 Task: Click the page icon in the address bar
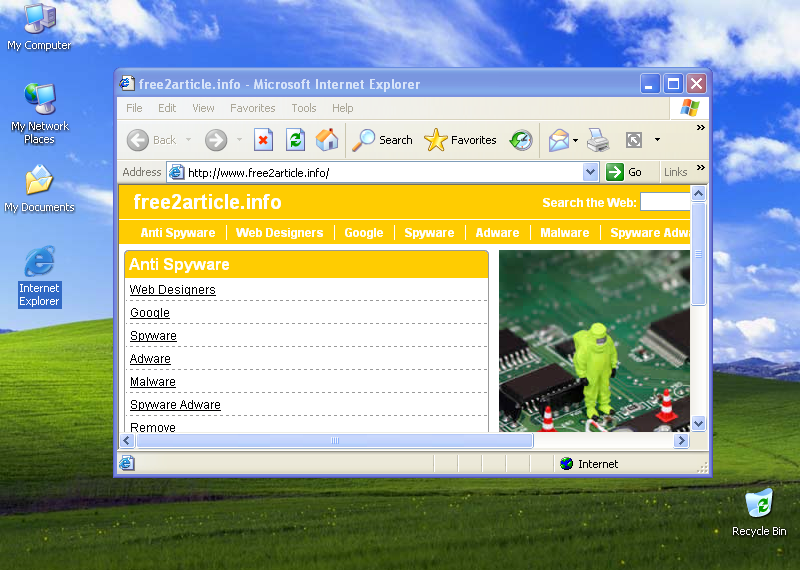(176, 172)
